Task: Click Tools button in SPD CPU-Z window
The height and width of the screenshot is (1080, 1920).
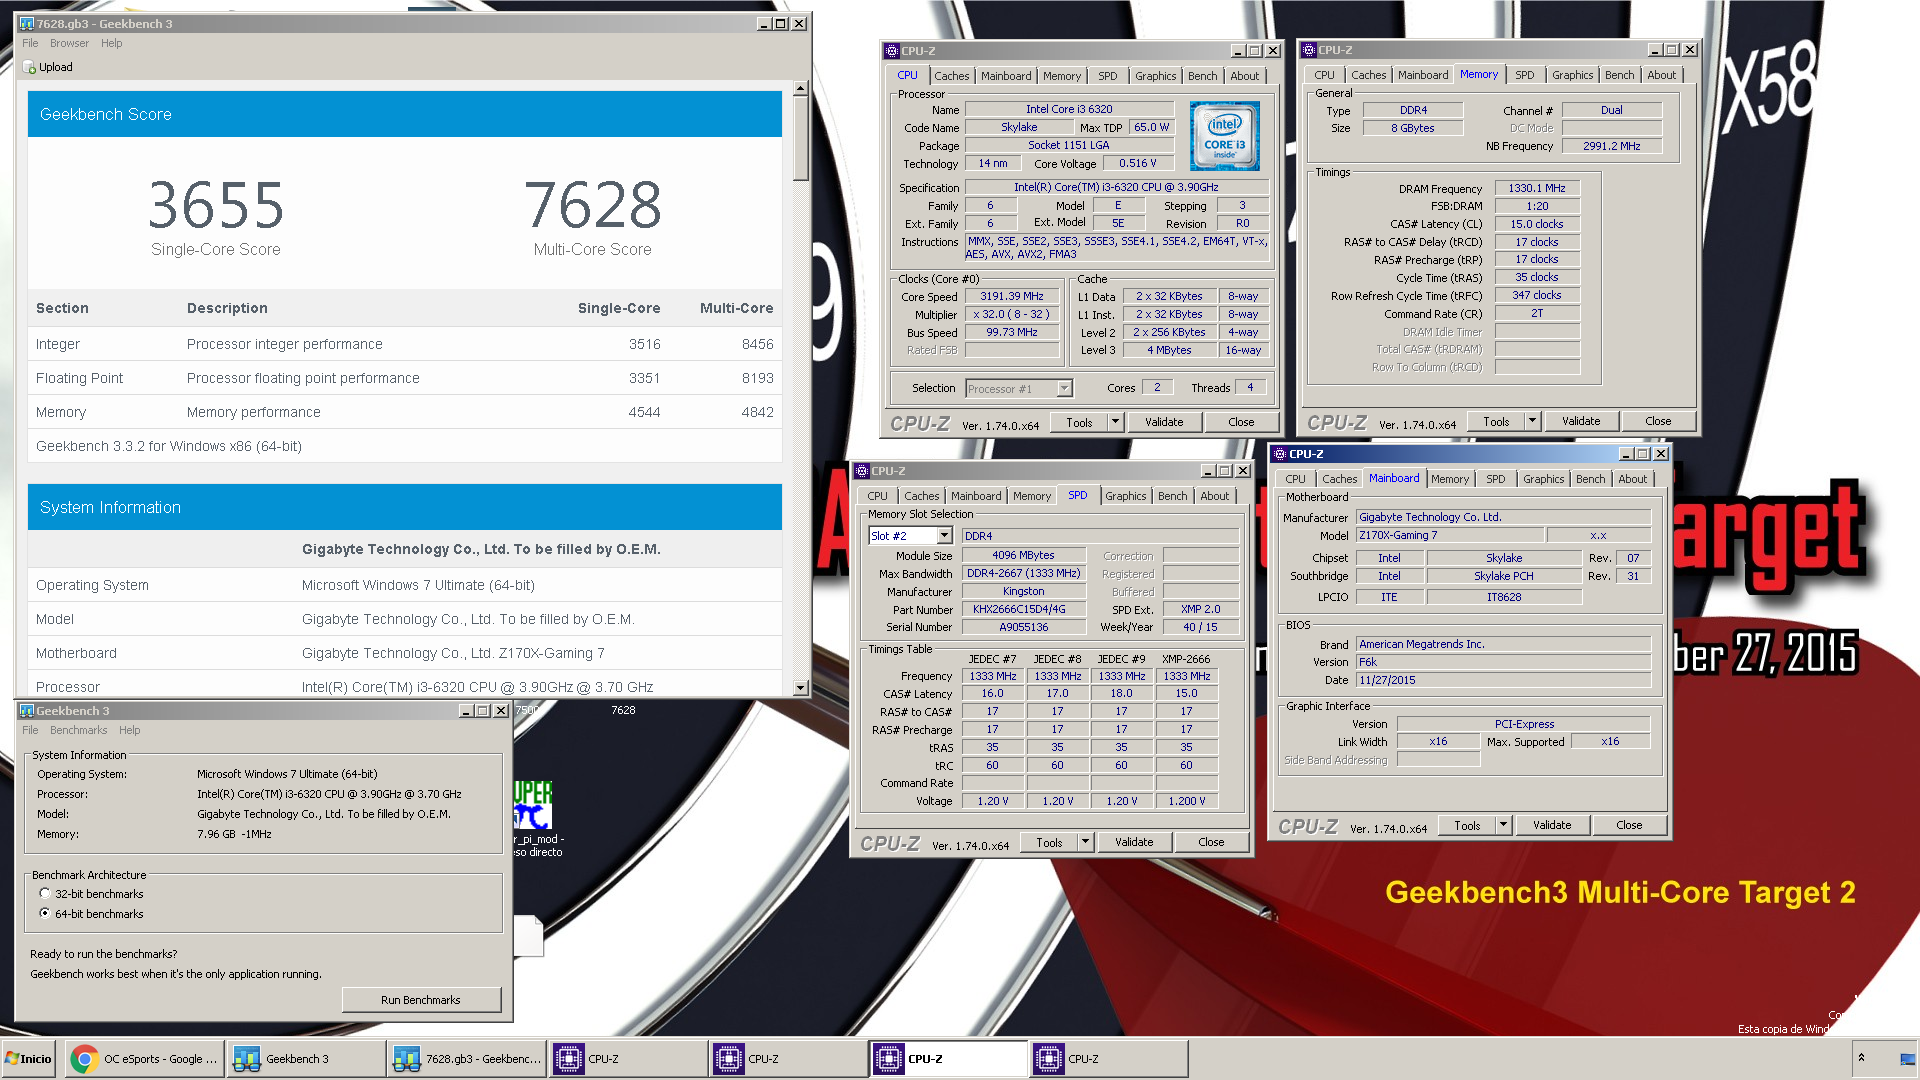Action: pyautogui.click(x=1049, y=843)
